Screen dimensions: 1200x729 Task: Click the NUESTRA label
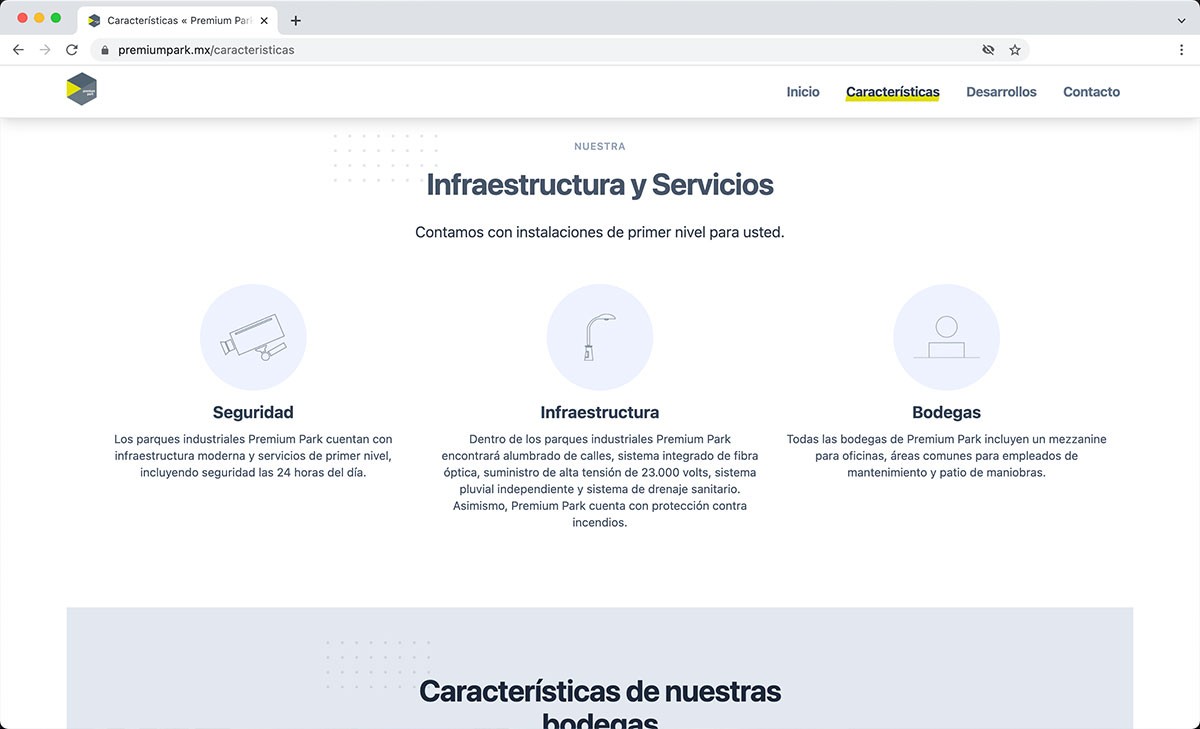coord(600,146)
